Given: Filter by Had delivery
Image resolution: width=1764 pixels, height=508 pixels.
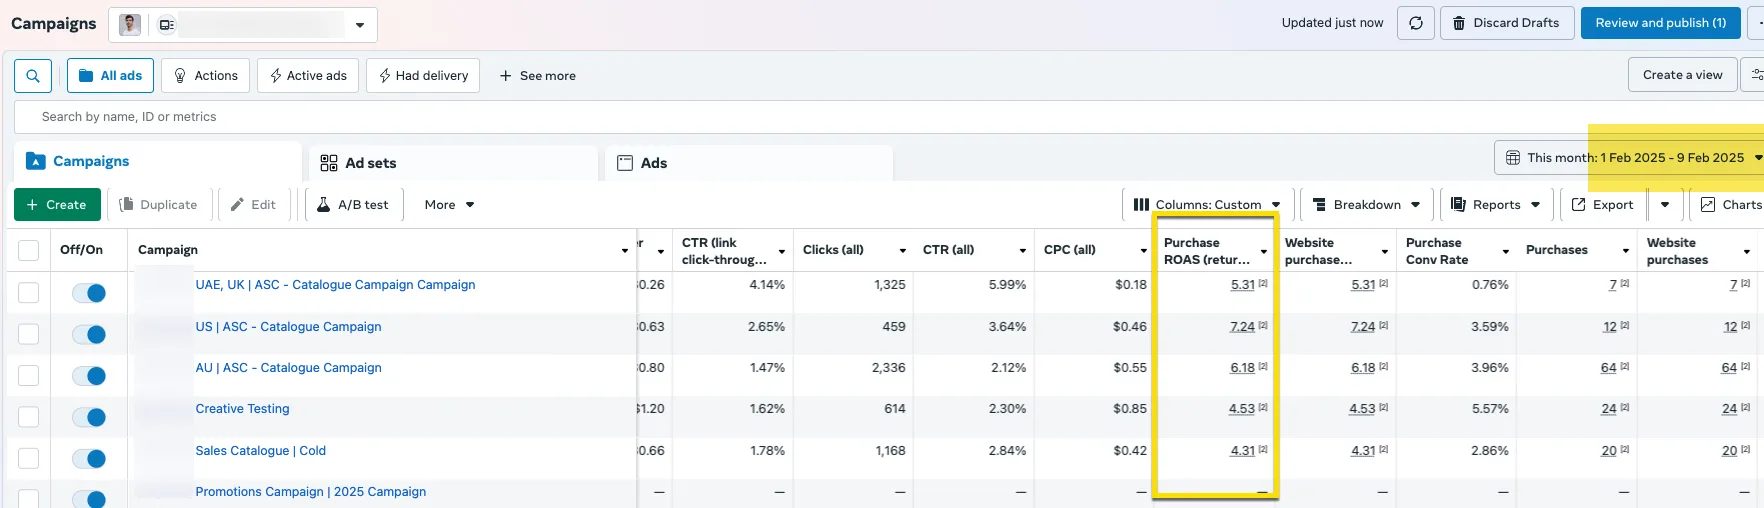Looking at the screenshot, I should click(x=423, y=76).
